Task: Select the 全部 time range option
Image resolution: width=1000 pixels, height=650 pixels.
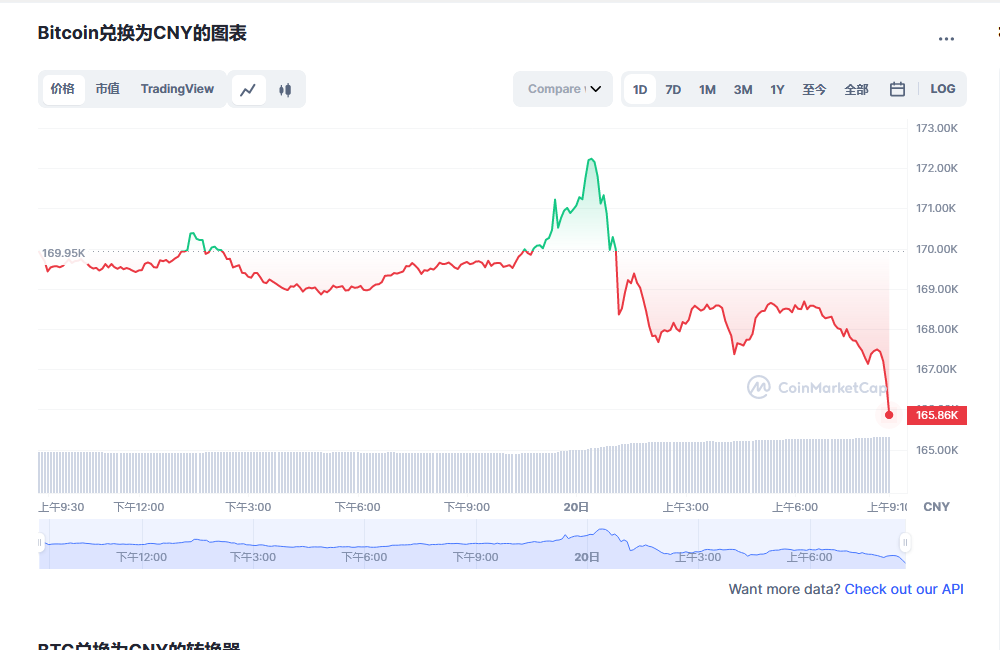Action: click(856, 89)
